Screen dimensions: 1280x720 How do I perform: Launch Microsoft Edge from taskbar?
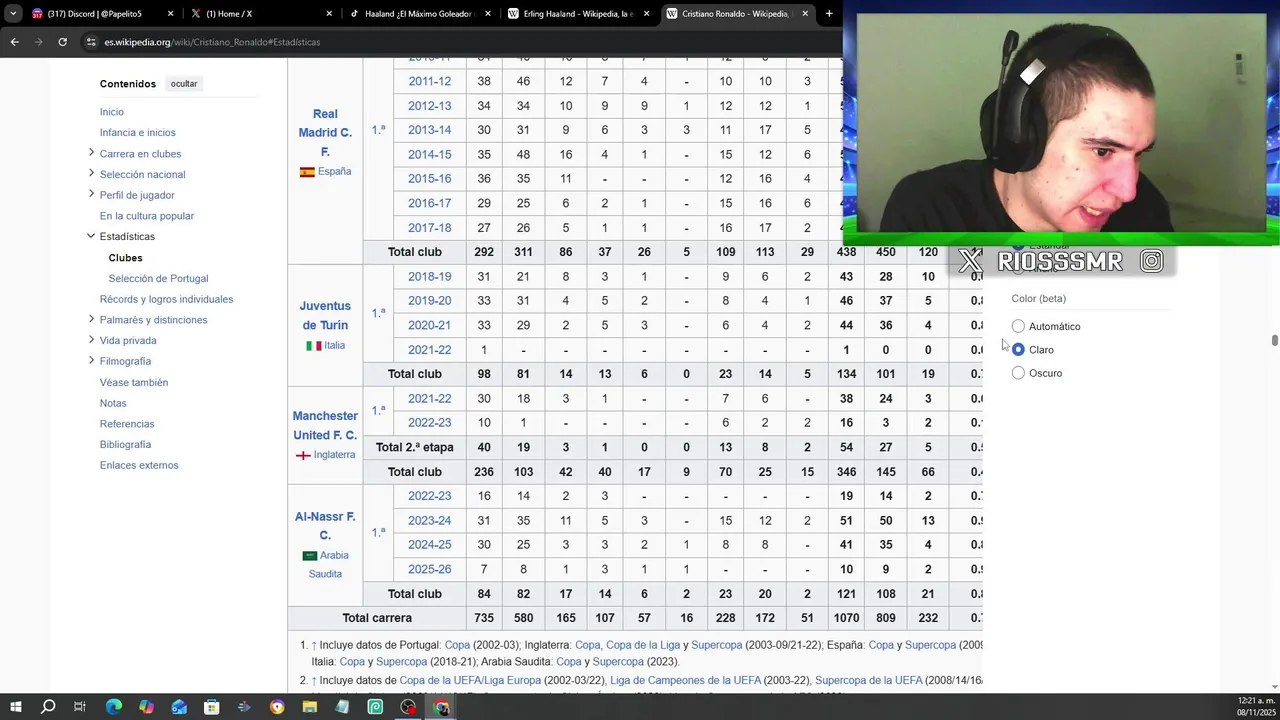(113, 707)
